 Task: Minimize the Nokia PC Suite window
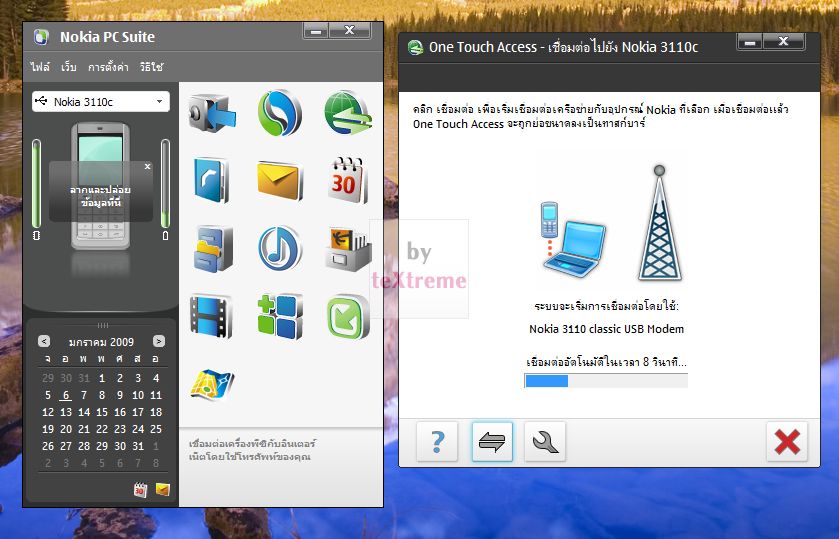coord(316,31)
